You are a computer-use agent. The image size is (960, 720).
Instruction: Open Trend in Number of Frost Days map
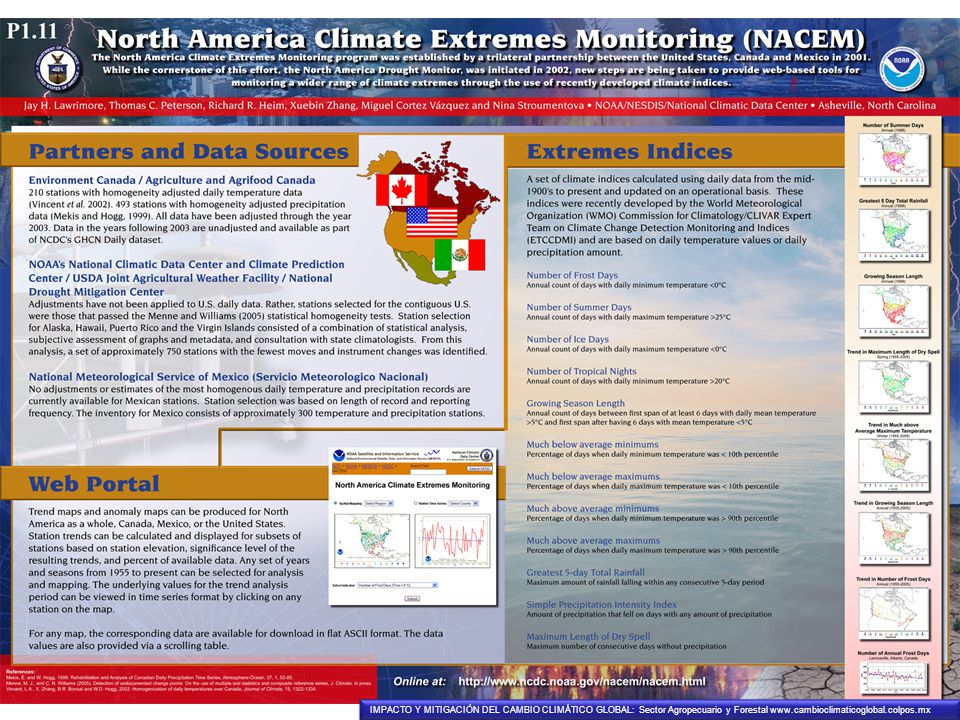pyautogui.click(x=893, y=613)
